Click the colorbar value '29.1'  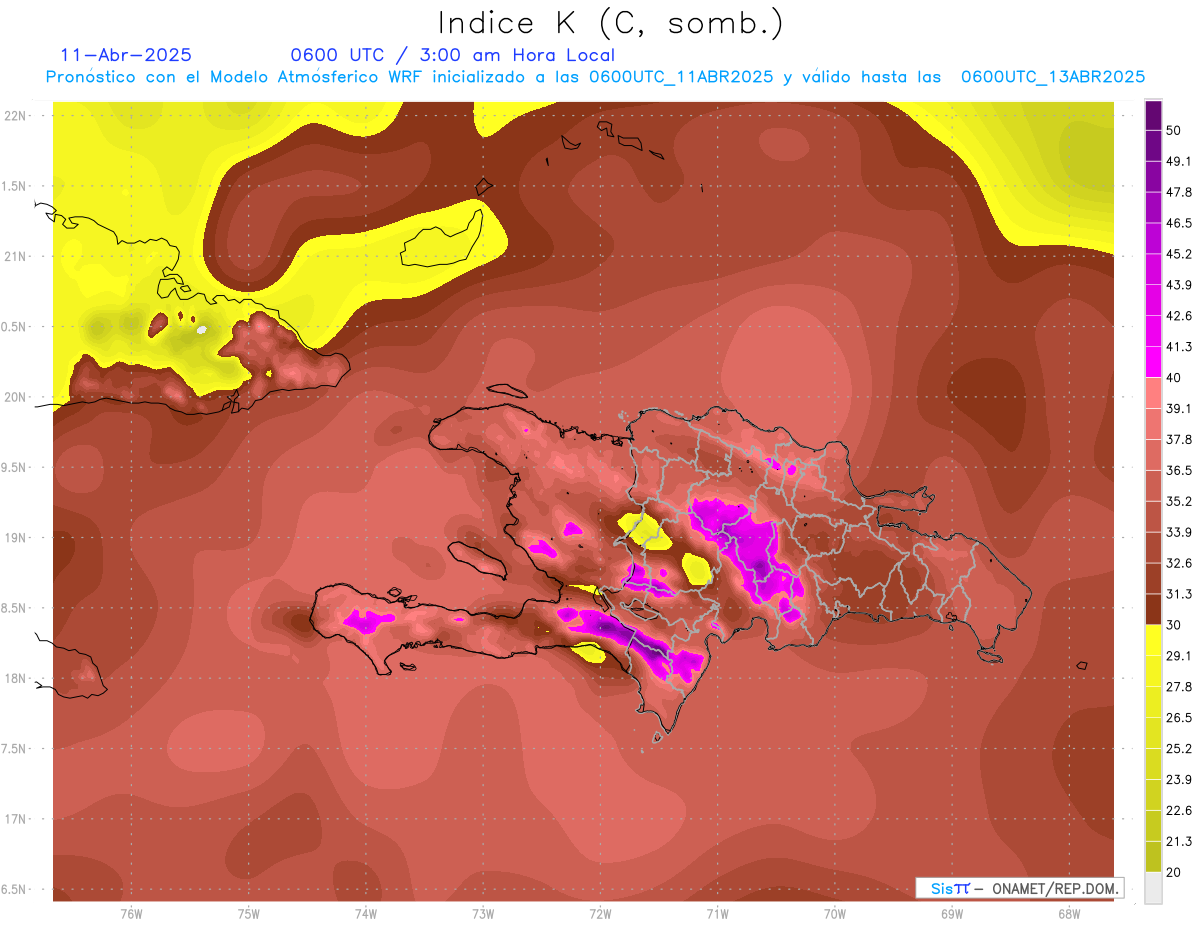pyautogui.click(x=1179, y=655)
